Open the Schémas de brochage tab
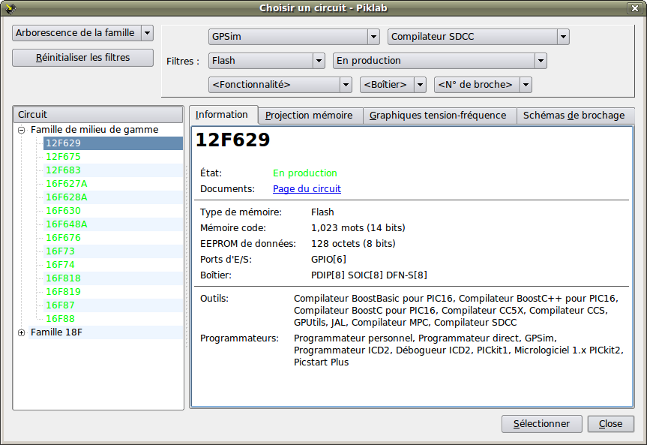647x445 pixels. [573, 116]
